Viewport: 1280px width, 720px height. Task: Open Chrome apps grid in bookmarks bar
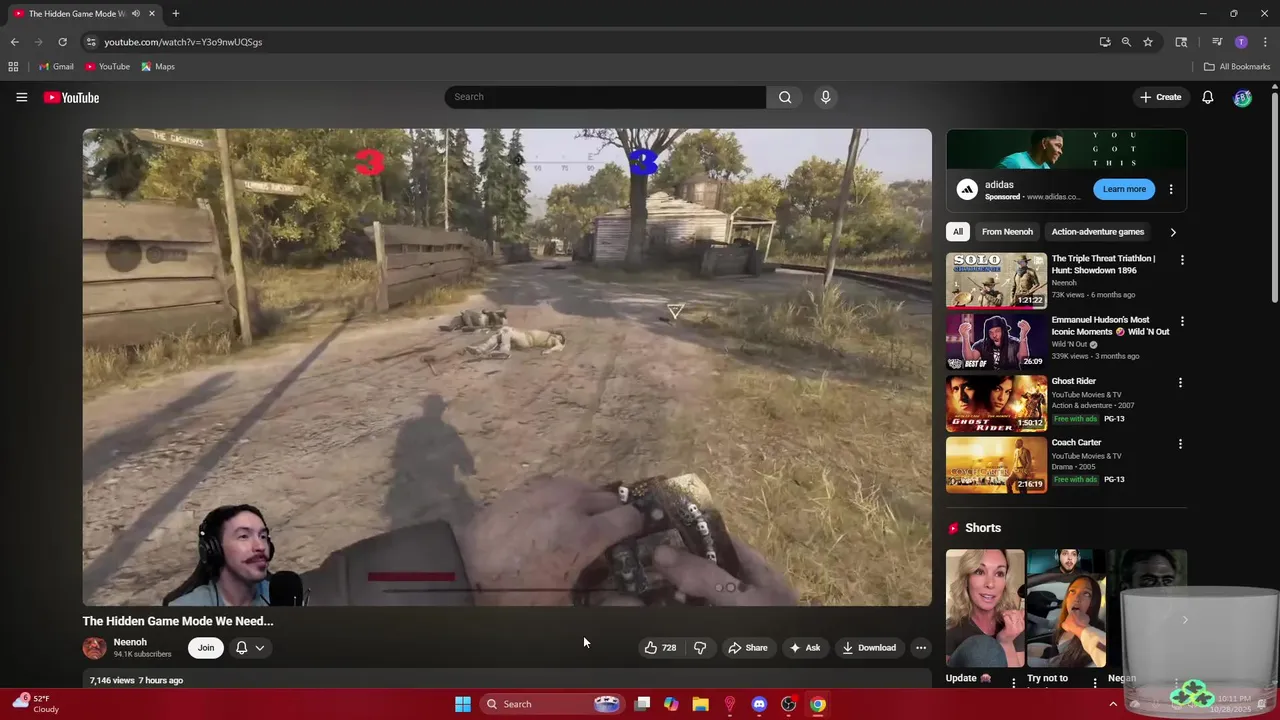pos(13,66)
